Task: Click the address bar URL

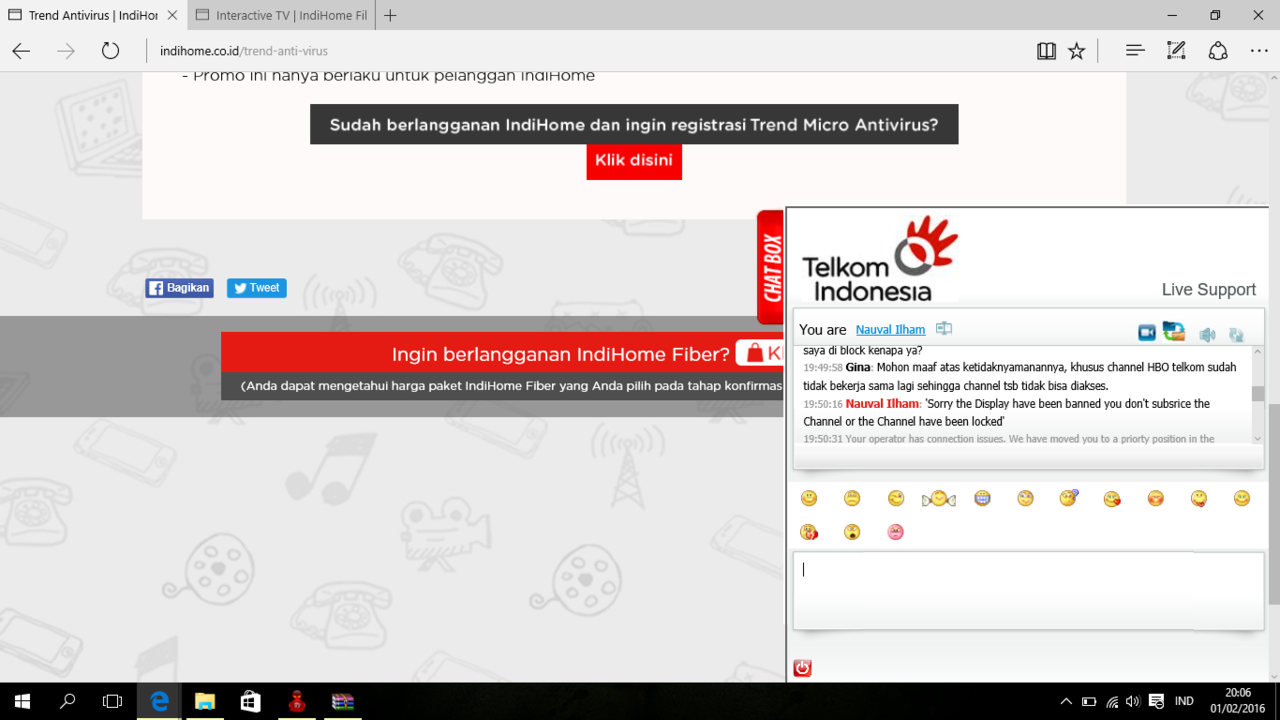Action: [x=243, y=51]
